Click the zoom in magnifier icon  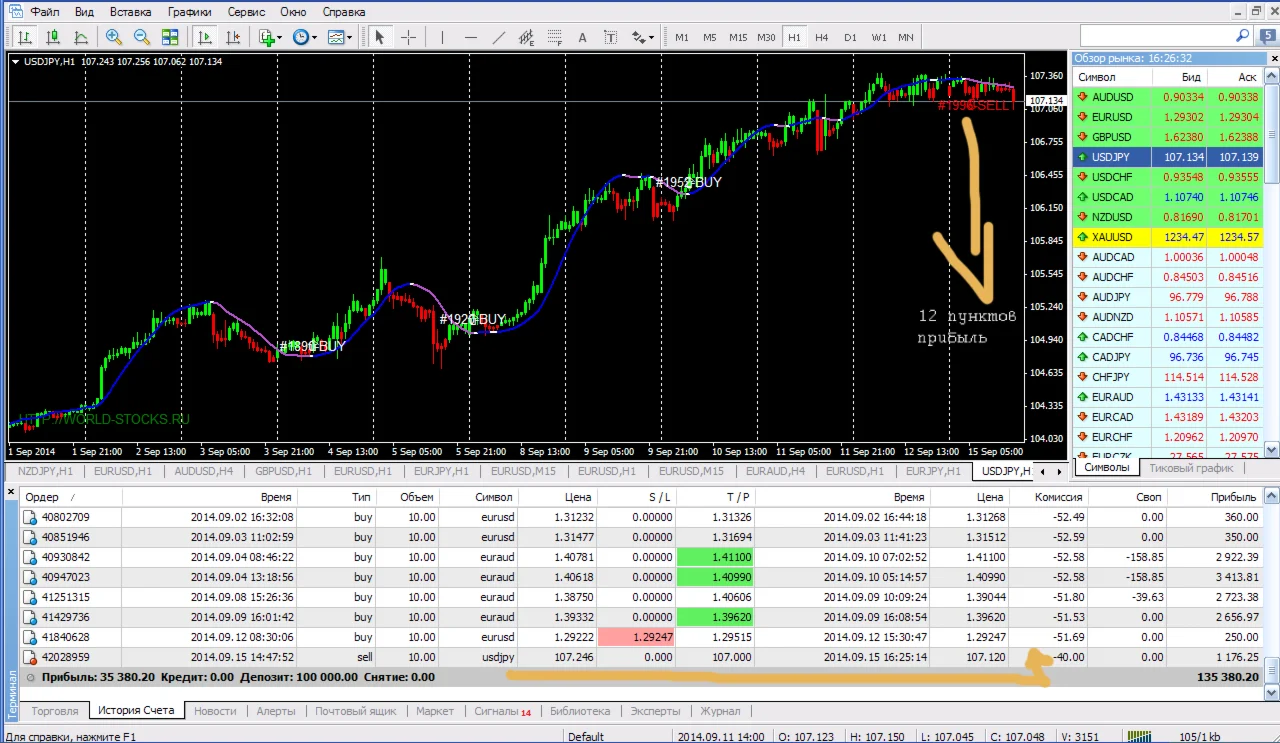click(x=114, y=37)
